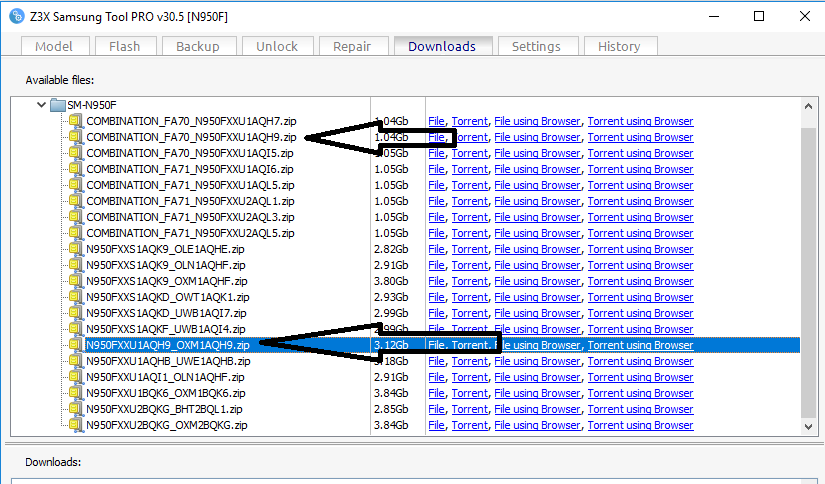Click zip icon for N950FXXU2BQKG_BHT2BQL1.zip
The width and height of the screenshot is (825, 484).
[76, 409]
